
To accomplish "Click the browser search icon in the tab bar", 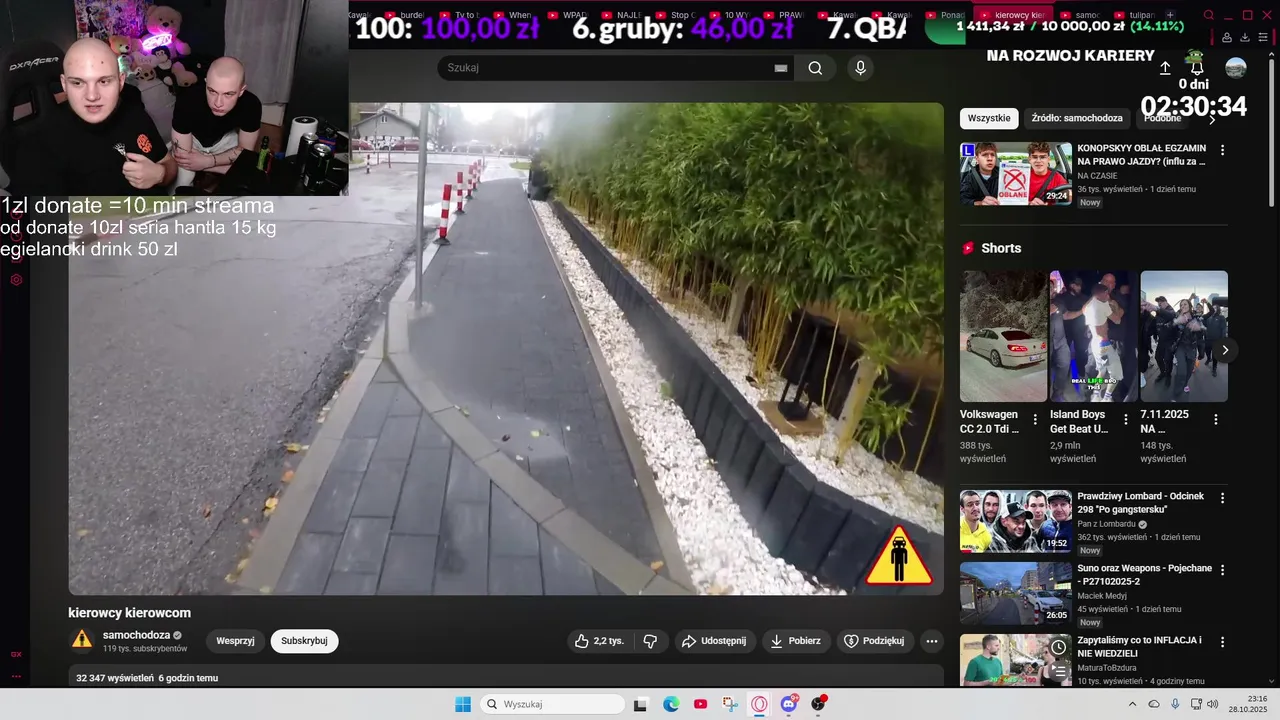I will click(x=1208, y=15).
